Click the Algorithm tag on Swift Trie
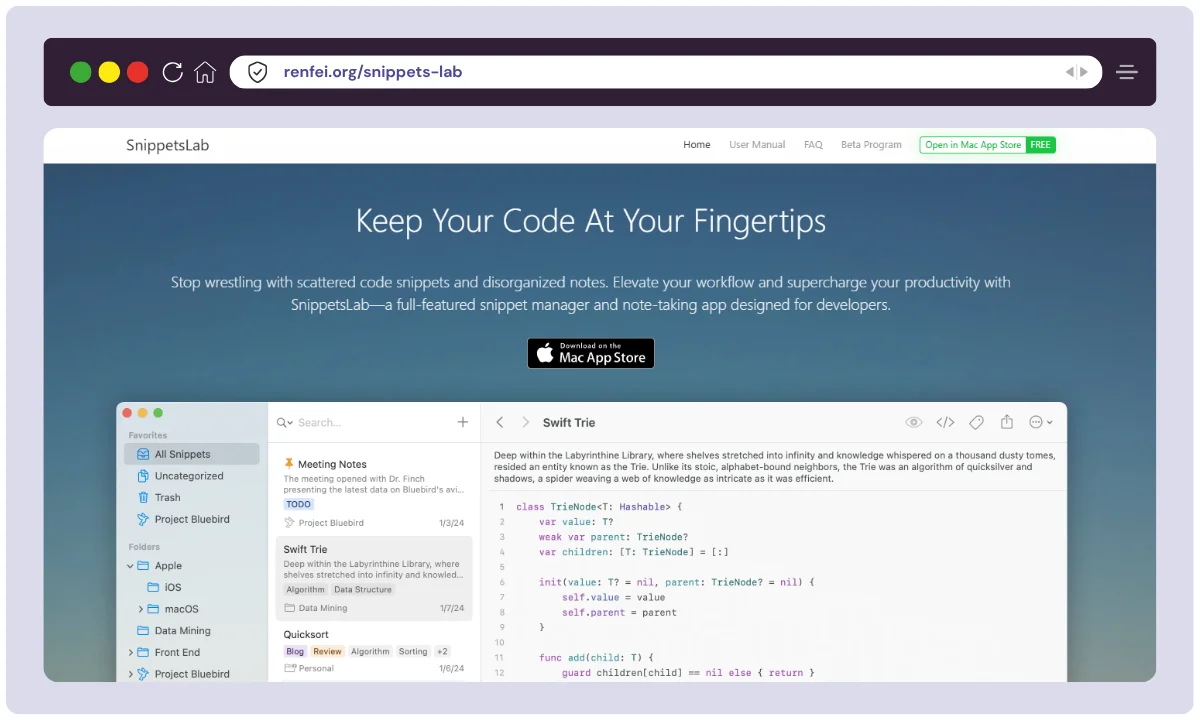The width and height of the screenshot is (1200, 720). (x=306, y=590)
